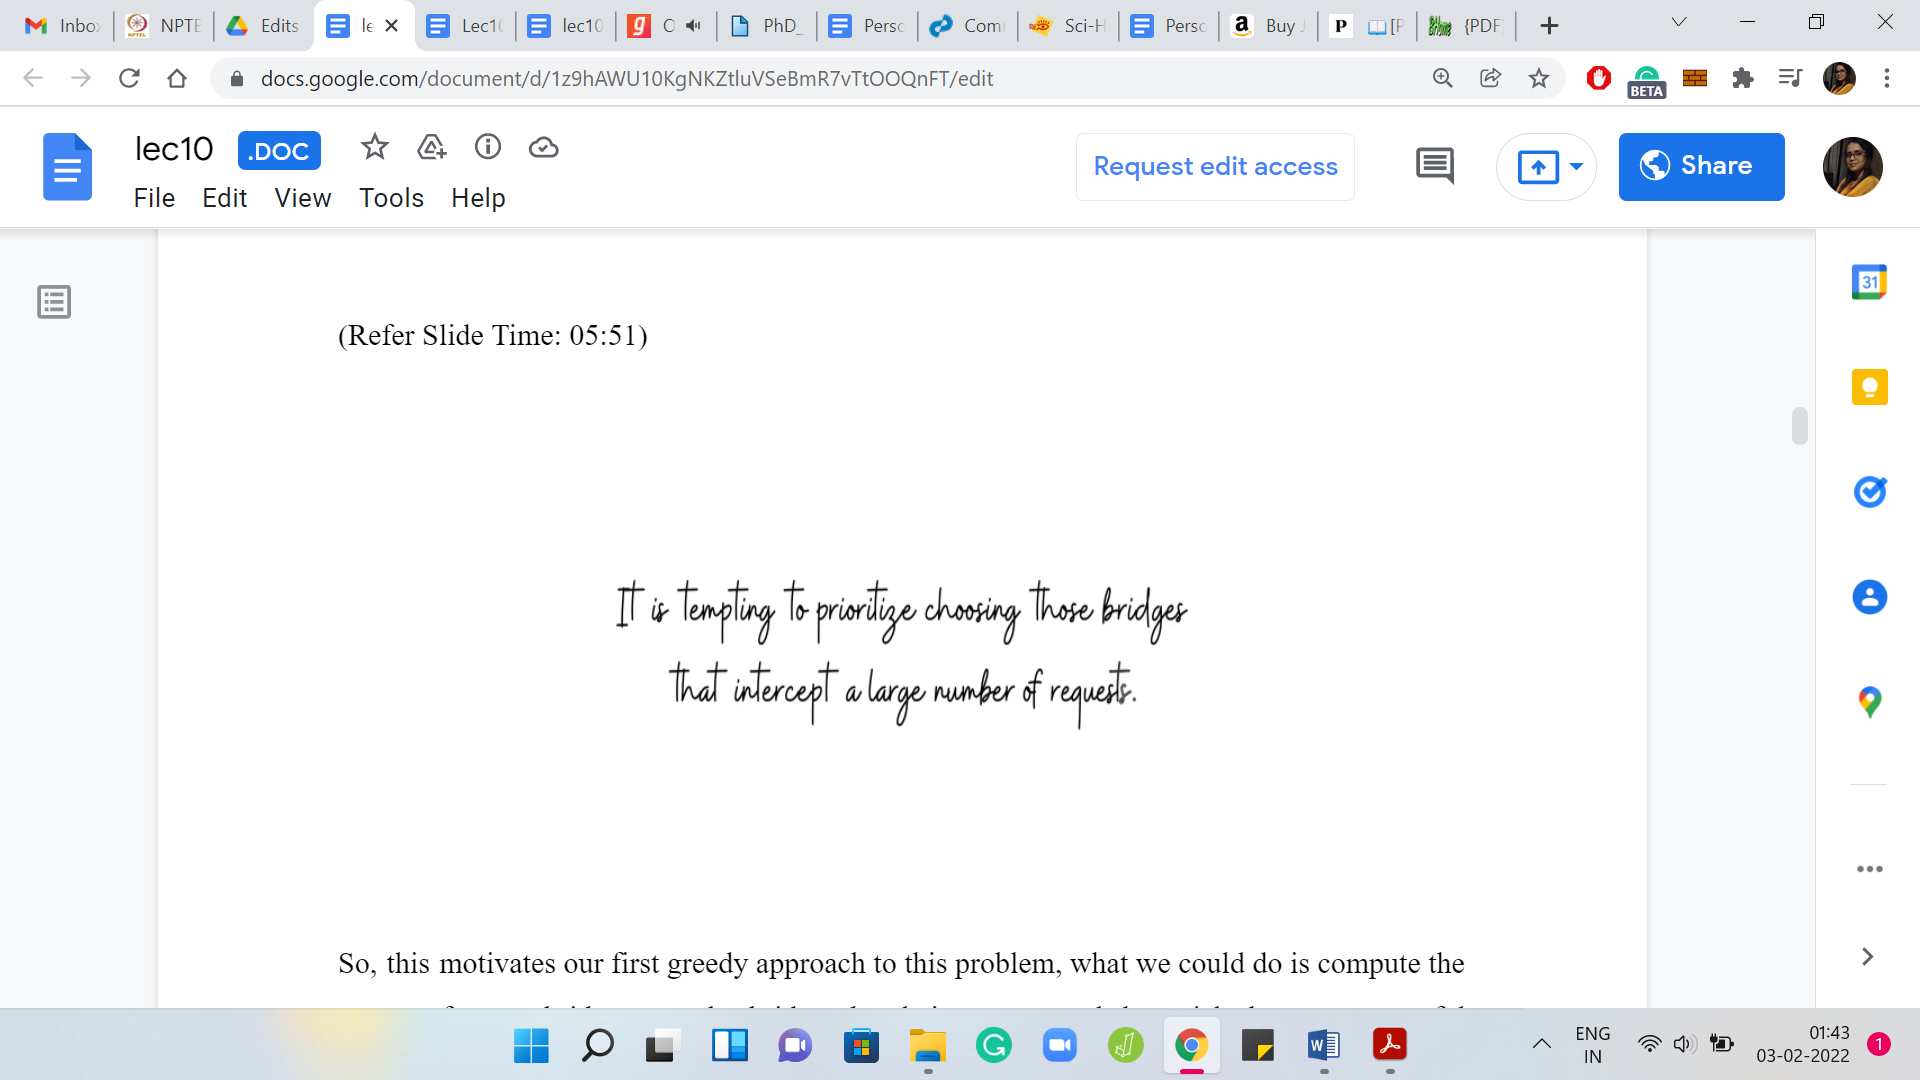Star the lec10 document
The width and height of the screenshot is (1920, 1080).
point(374,148)
